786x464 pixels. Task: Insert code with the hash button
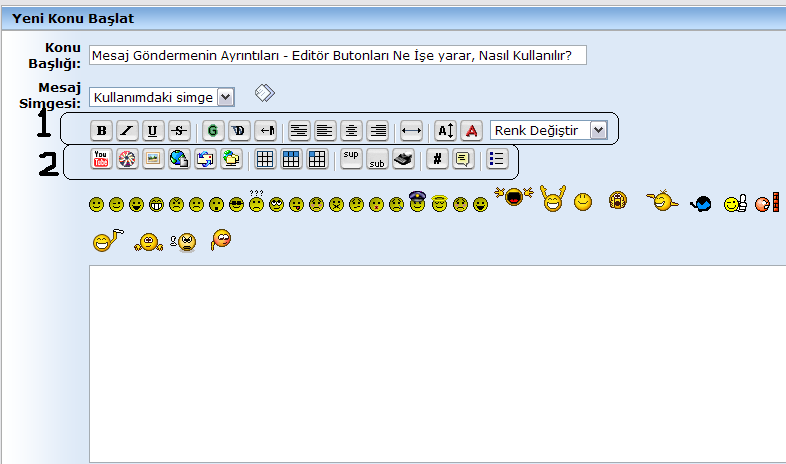(x=437, y=158)
